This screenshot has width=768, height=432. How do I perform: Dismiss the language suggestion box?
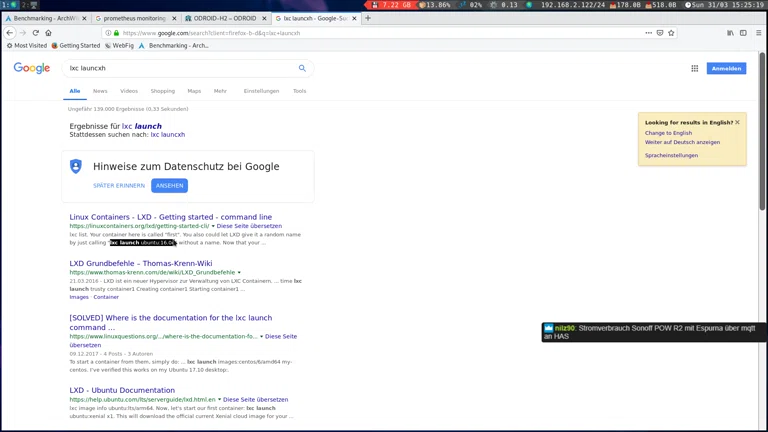coord(737,122)
